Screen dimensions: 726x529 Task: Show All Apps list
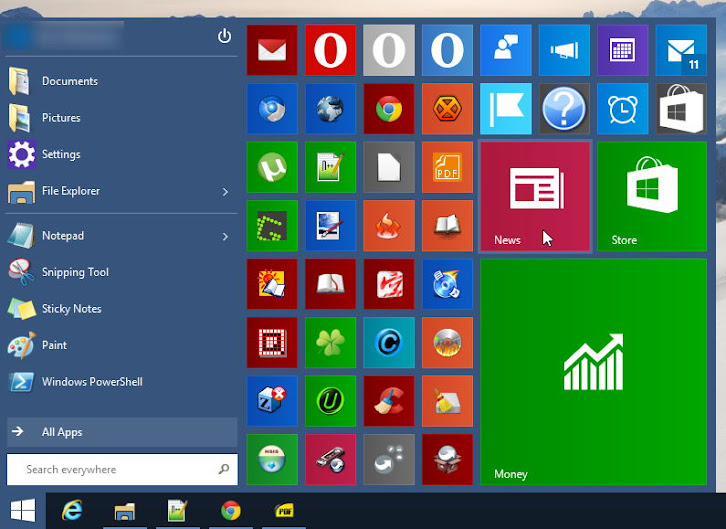tap(122, 432)
